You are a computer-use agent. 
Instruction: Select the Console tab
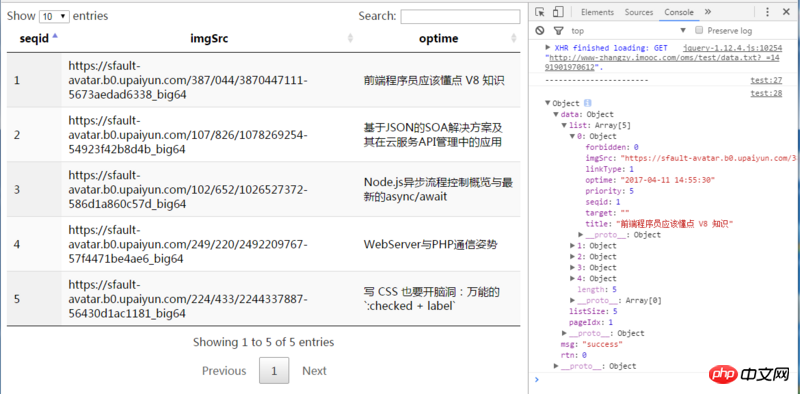pyautogui.click(x=679, y=12)
